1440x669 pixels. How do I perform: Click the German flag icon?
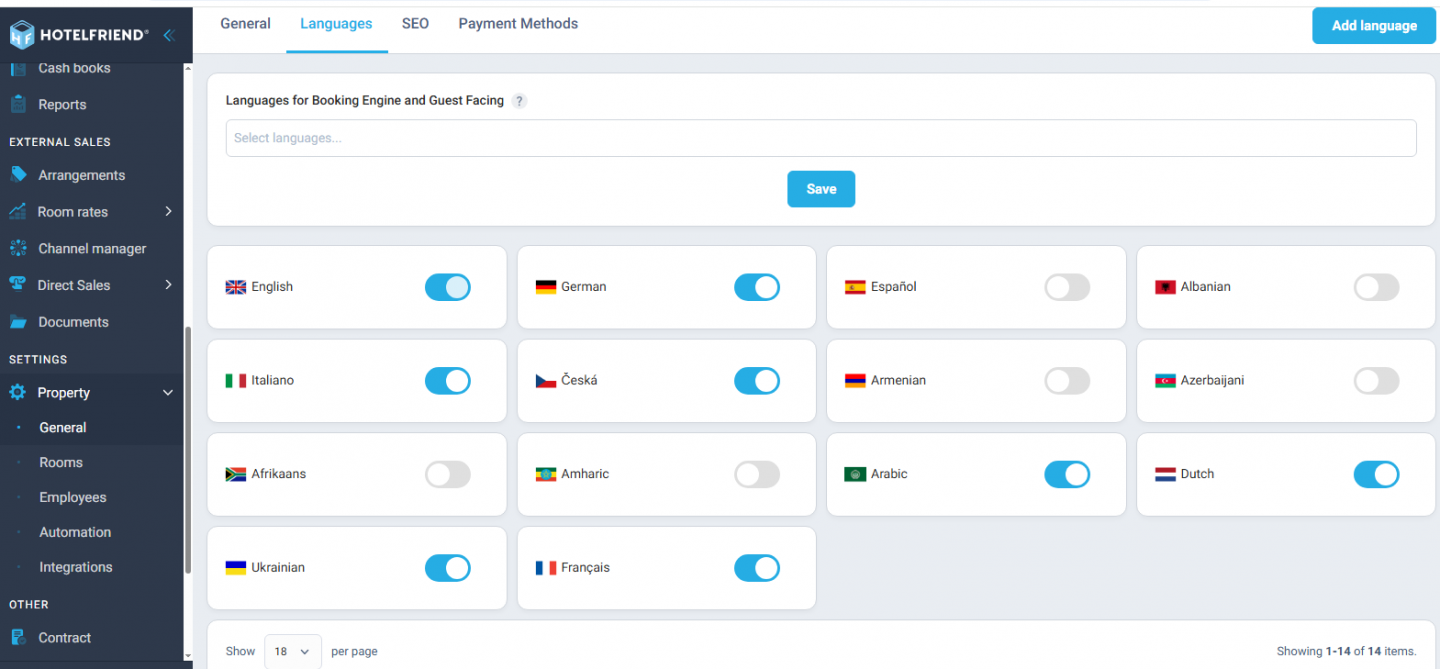(546, 287)
